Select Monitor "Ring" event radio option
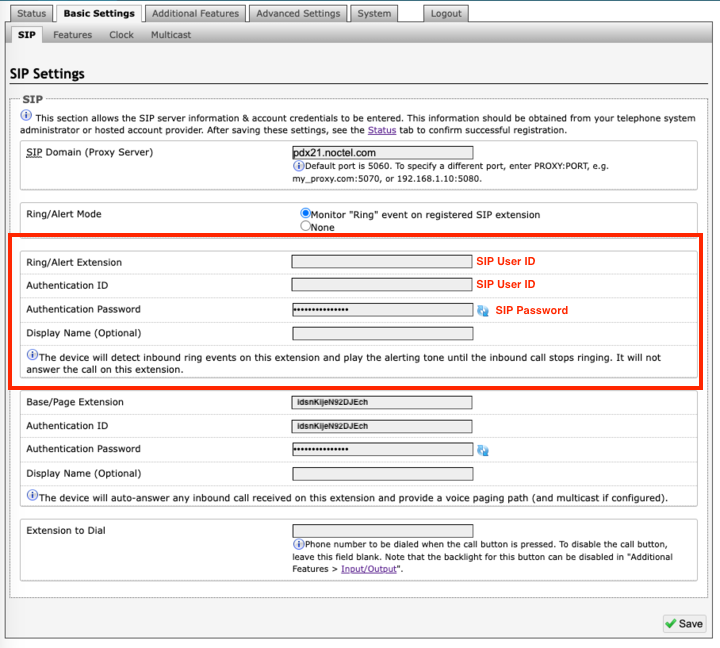This screenshot has width=720, height=648. coord(307,214)
